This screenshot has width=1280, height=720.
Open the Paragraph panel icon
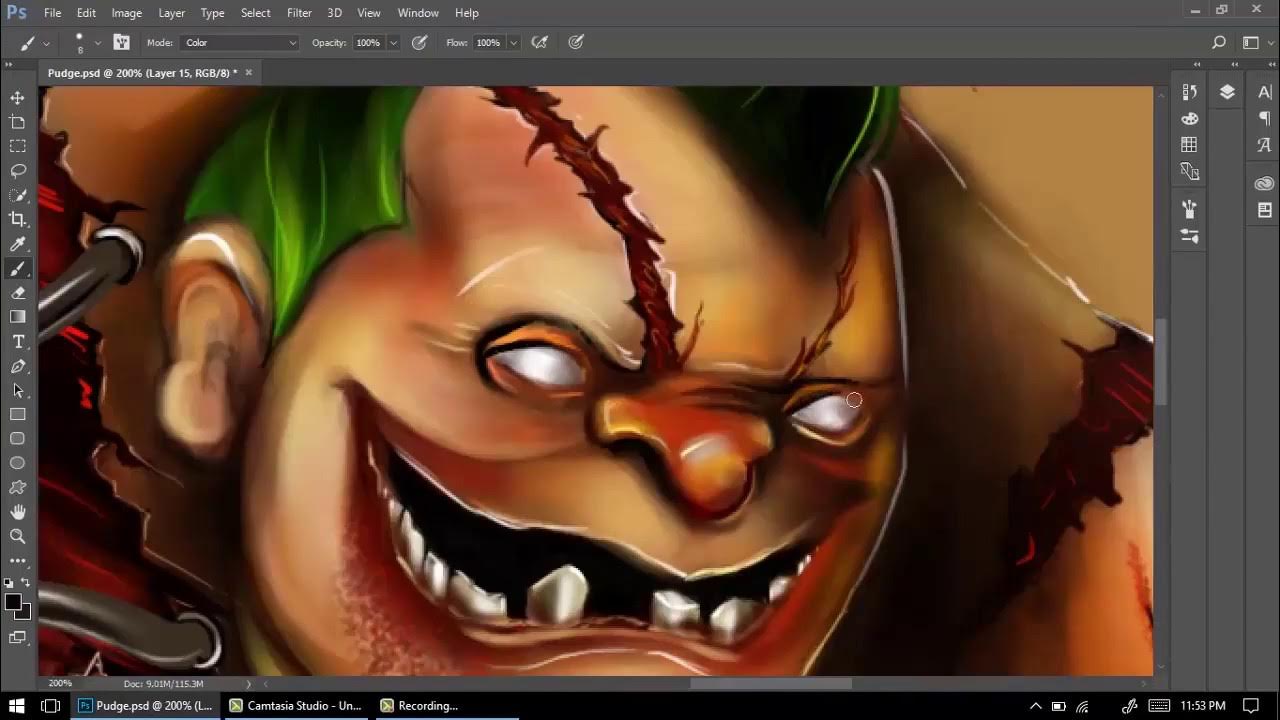(x=1265, y=118)
